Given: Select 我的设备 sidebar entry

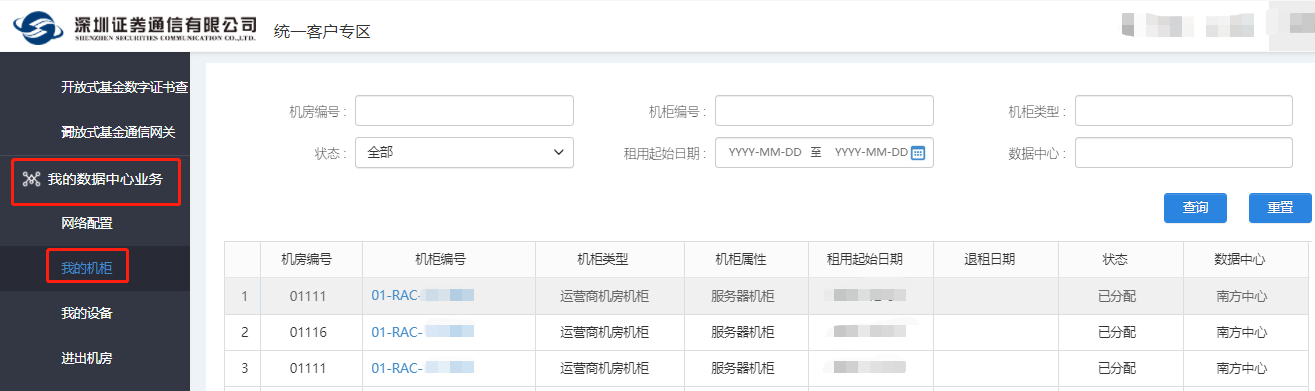Looking at the screenshot, I should [x=87, y=313].
